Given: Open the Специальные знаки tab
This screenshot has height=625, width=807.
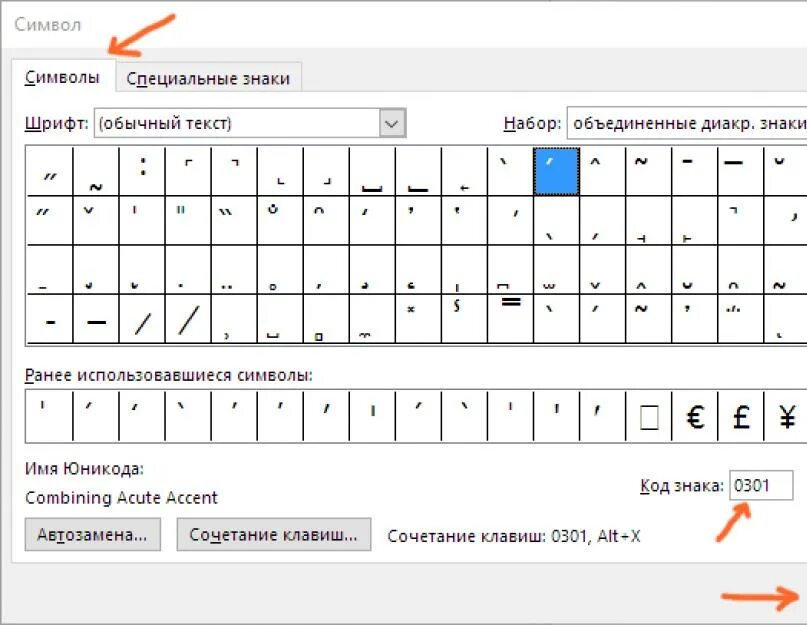Looking at the screenshot, I should [x=208, y=78].
